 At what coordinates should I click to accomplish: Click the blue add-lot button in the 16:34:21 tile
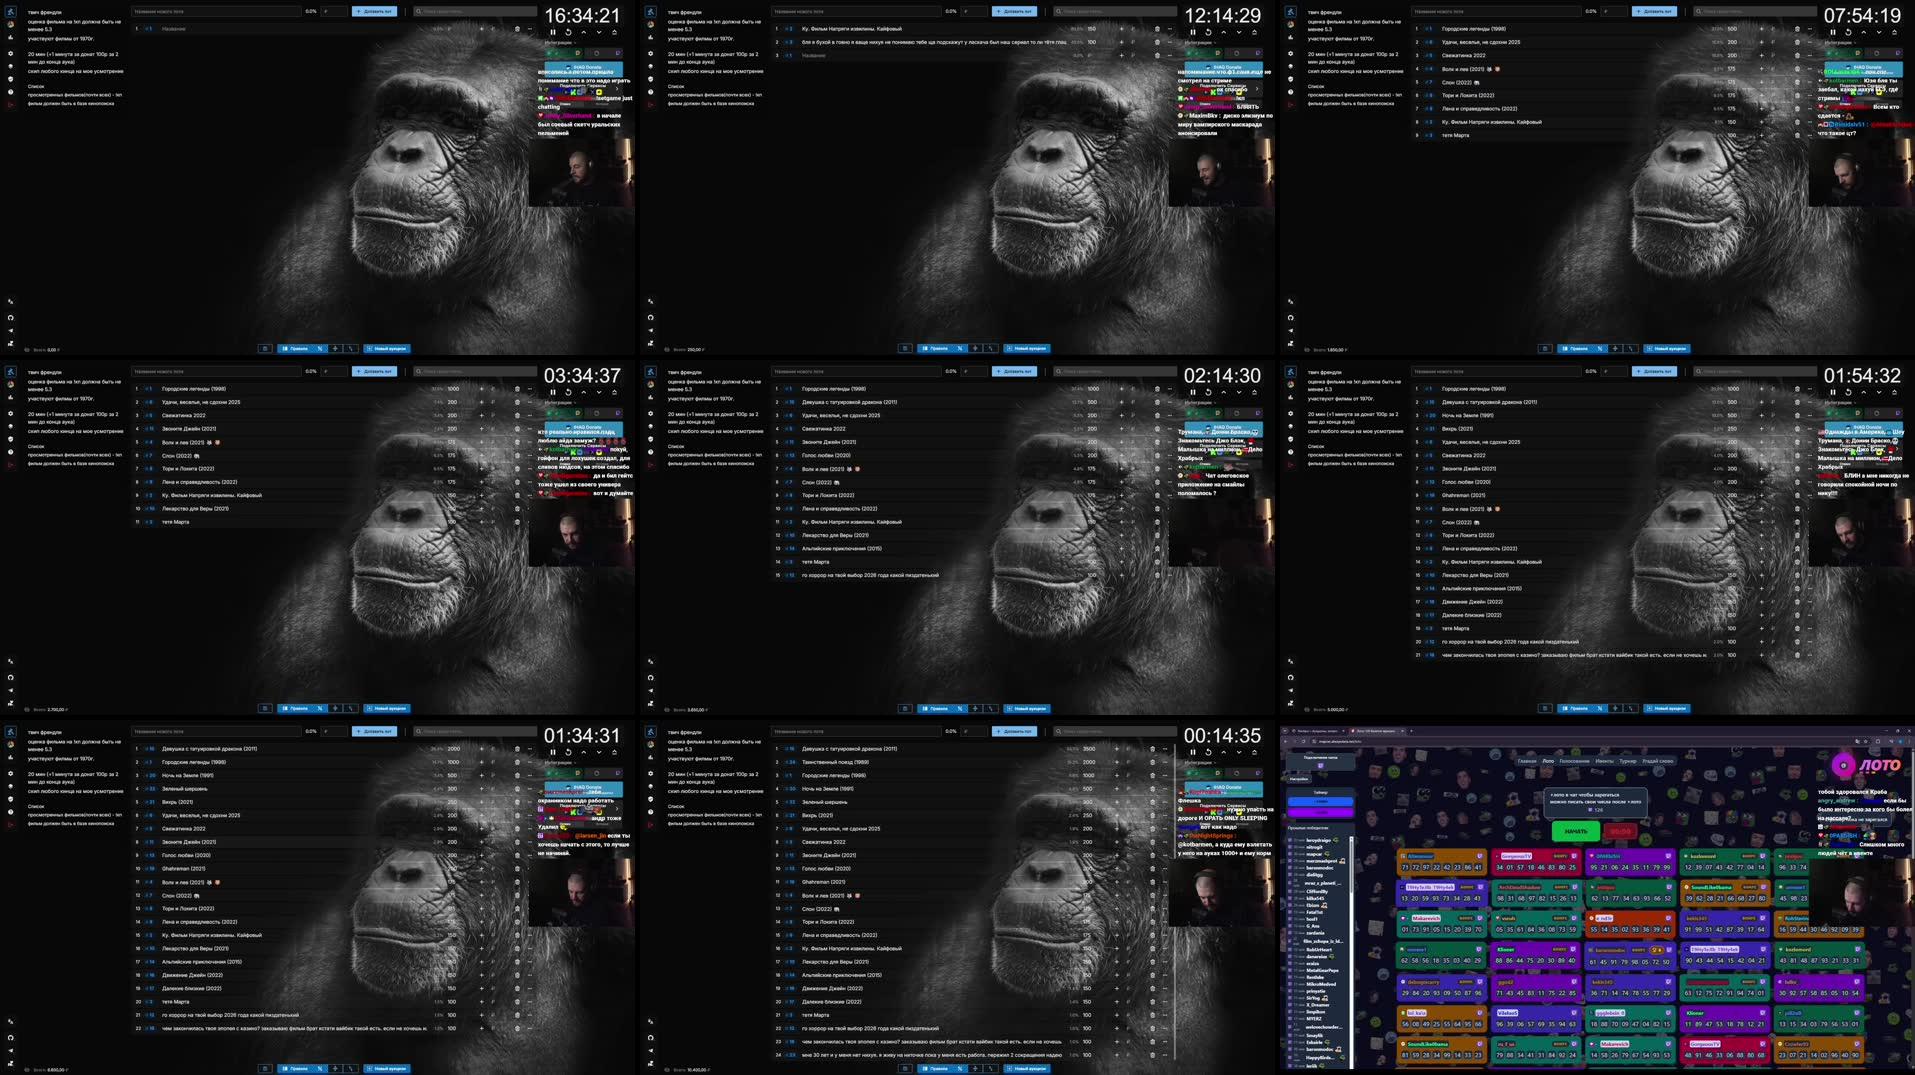[374, 11]
